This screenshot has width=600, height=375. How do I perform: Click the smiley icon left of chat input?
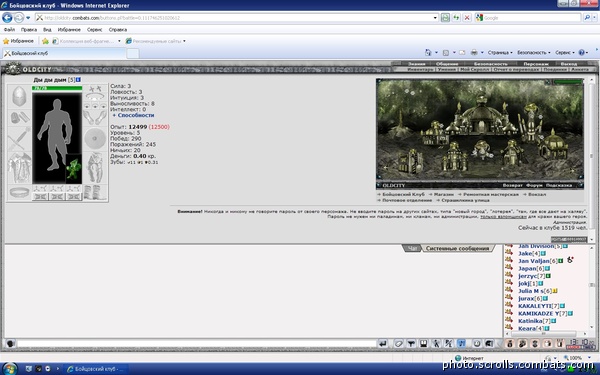click(10, 344)
